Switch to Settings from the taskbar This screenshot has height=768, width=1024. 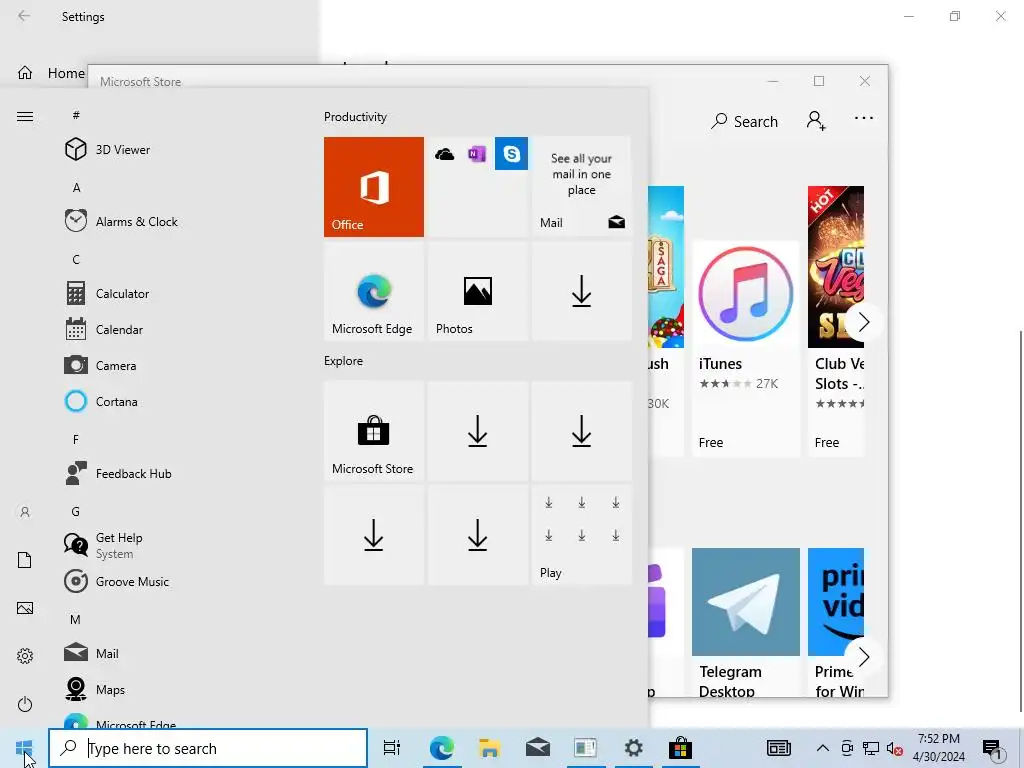pos(633,748)
